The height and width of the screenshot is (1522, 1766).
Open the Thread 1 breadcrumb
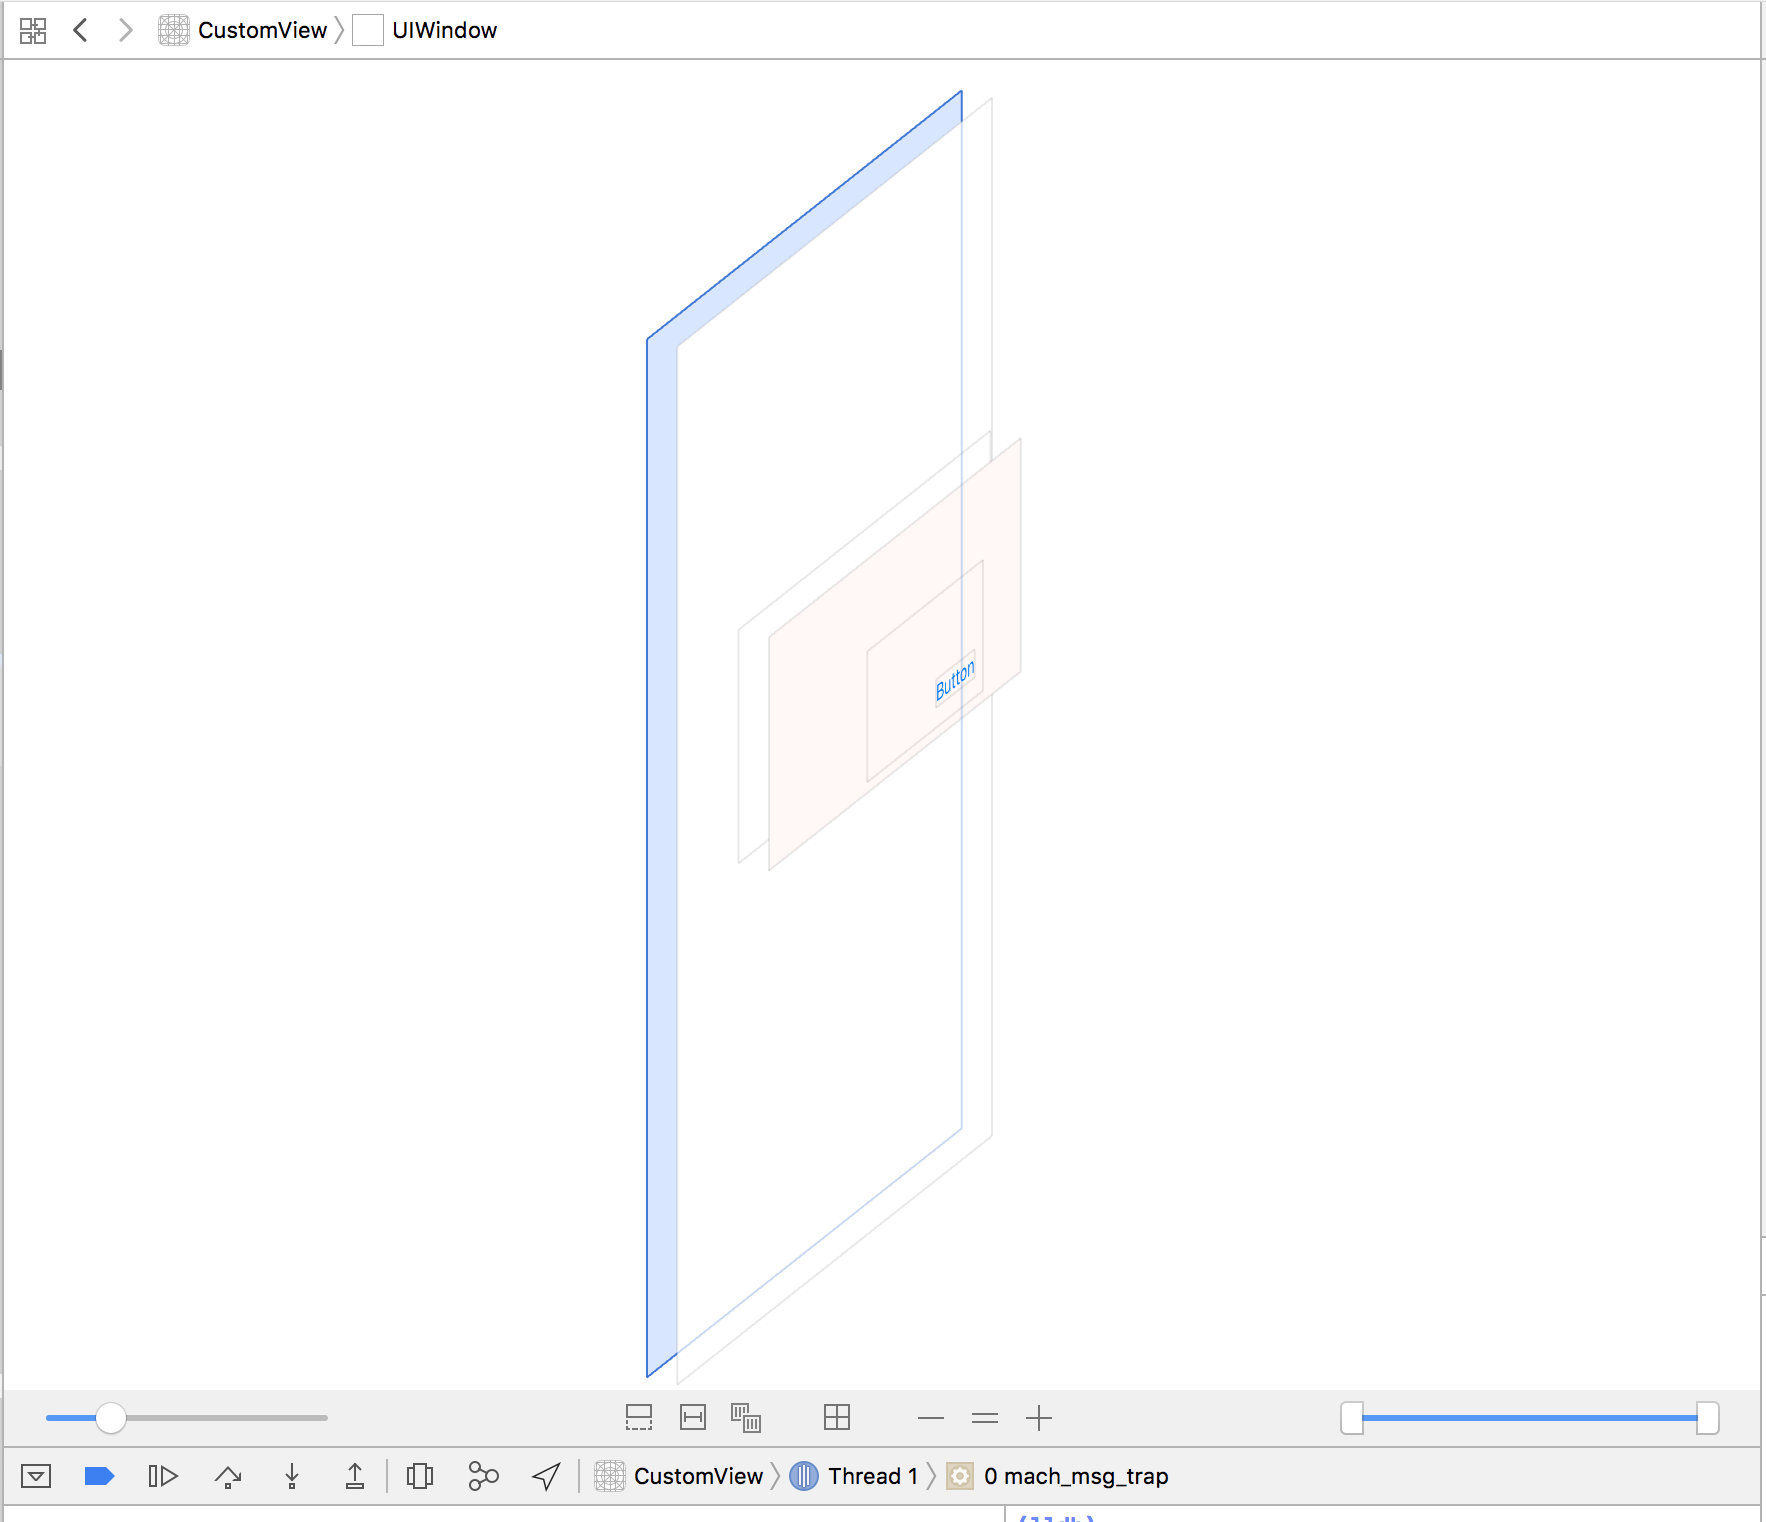coord(872,1476)
